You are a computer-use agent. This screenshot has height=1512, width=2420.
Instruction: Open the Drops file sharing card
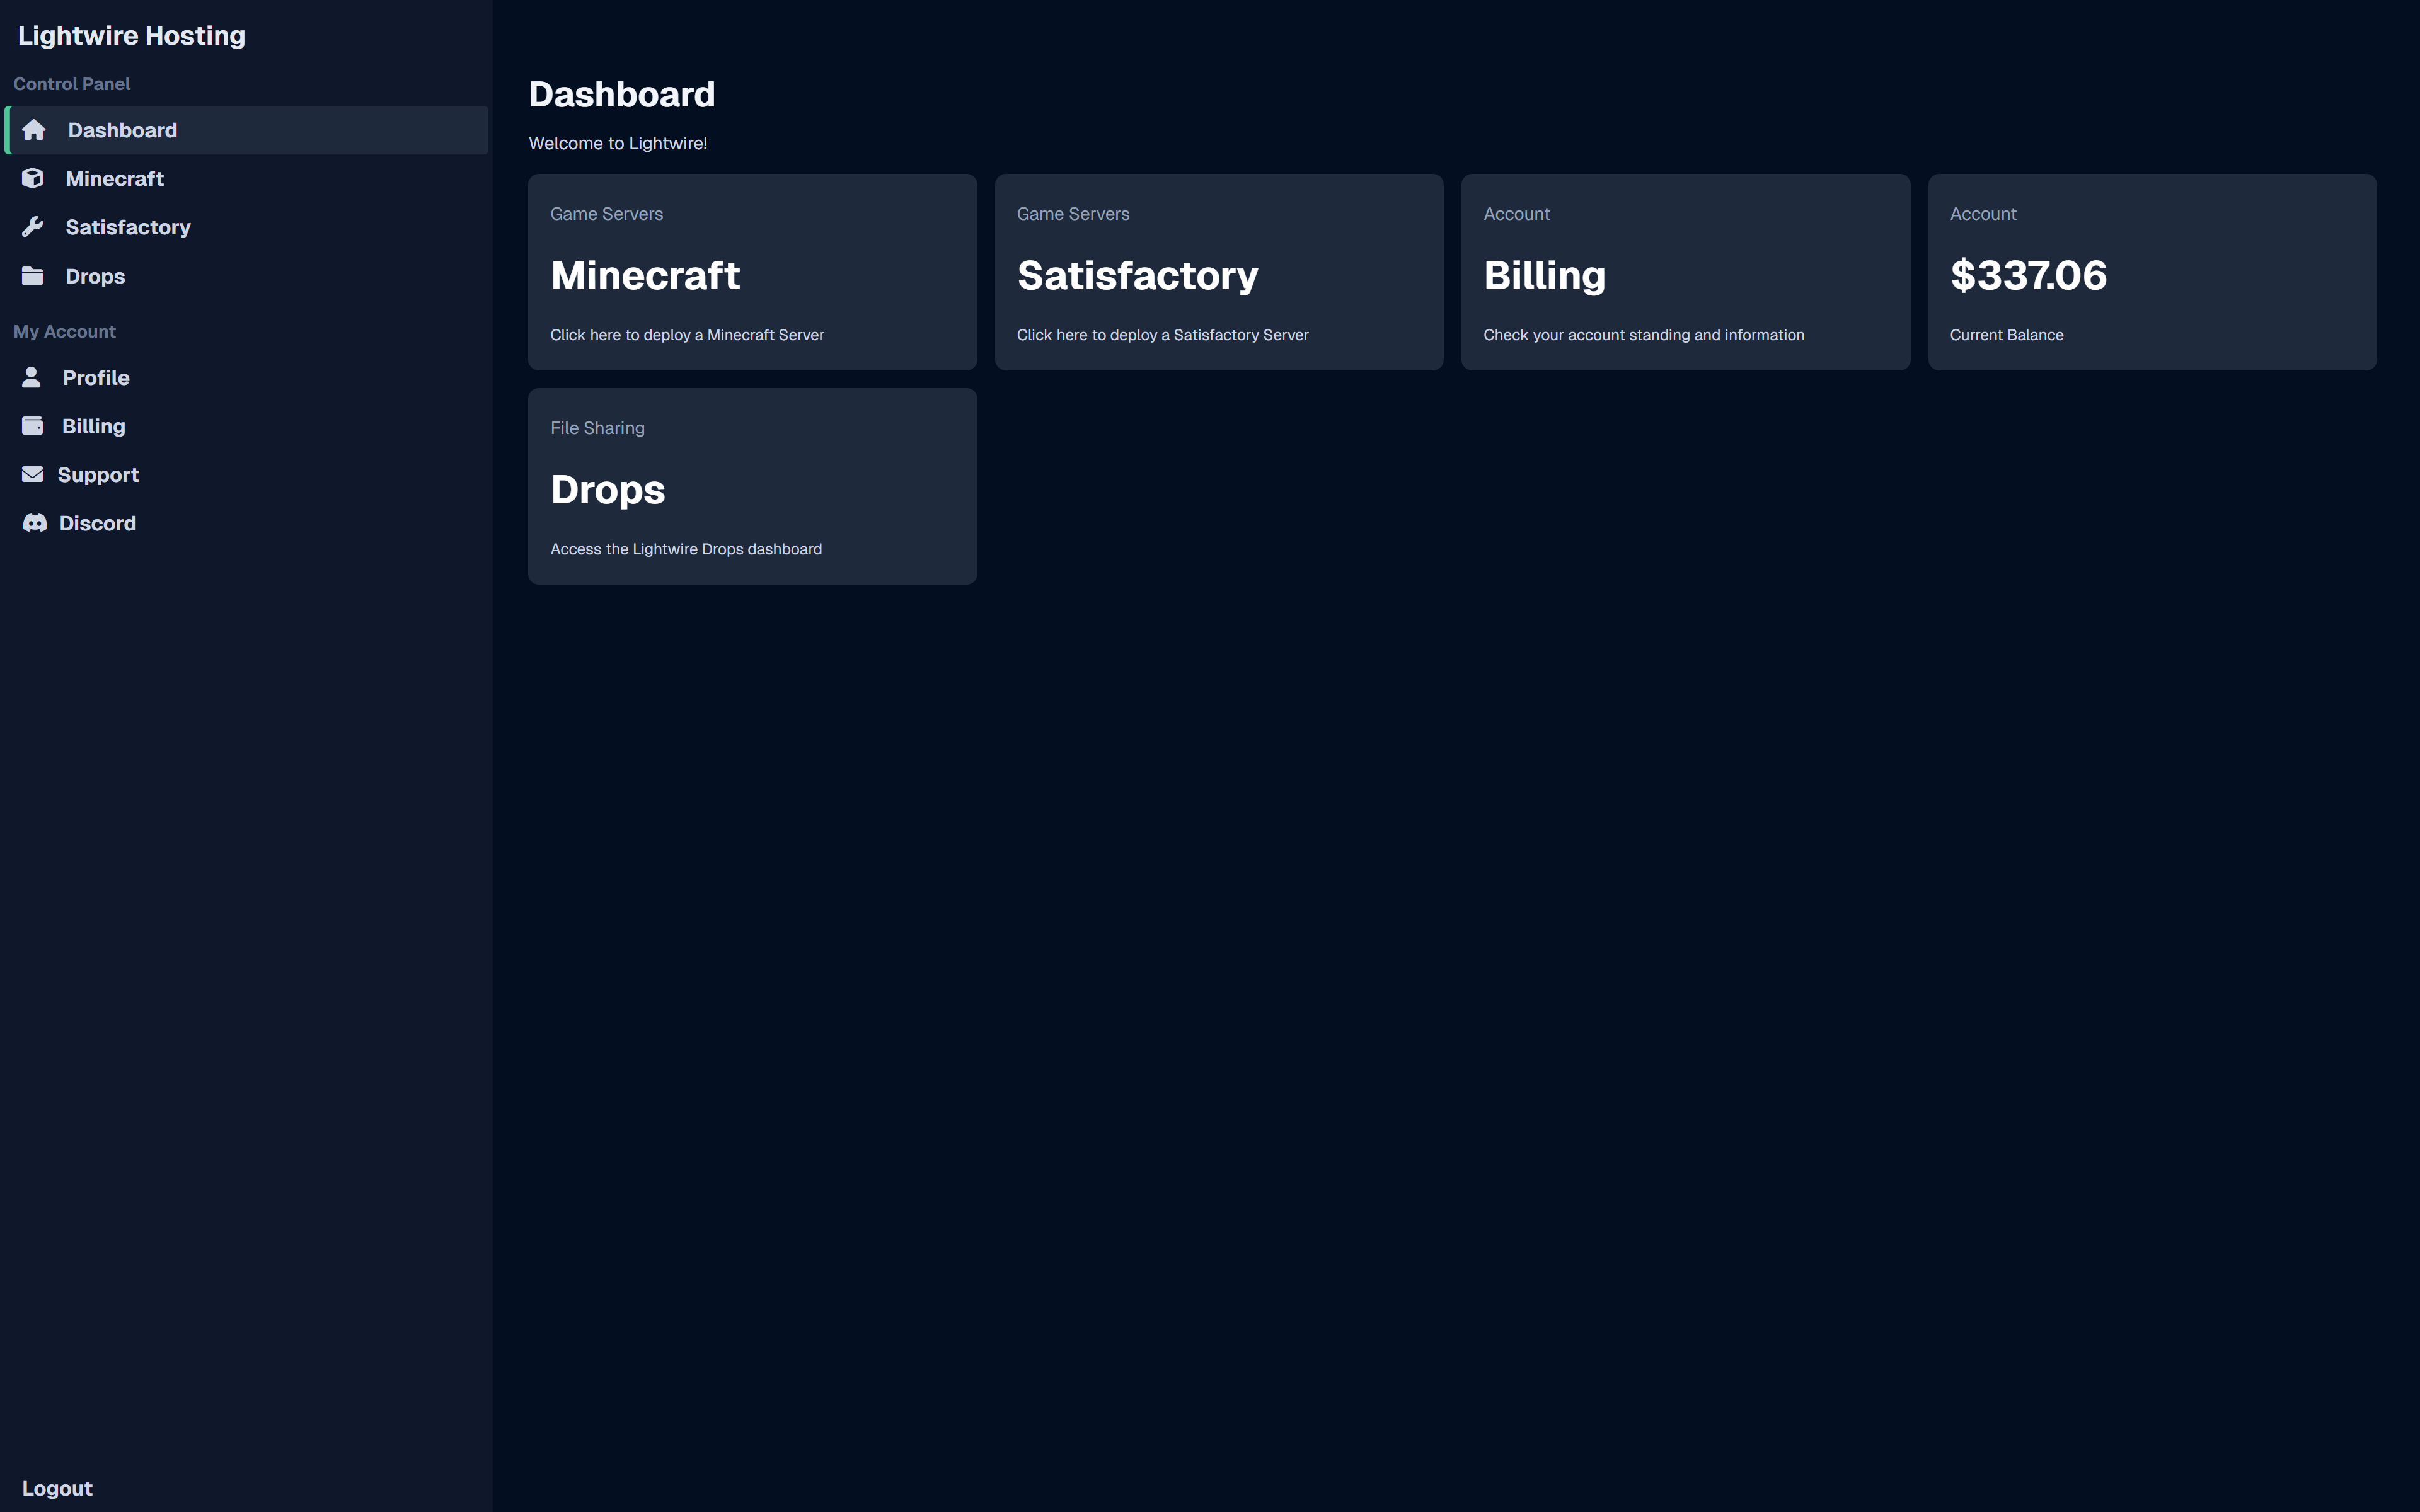[x=752, y=486]
